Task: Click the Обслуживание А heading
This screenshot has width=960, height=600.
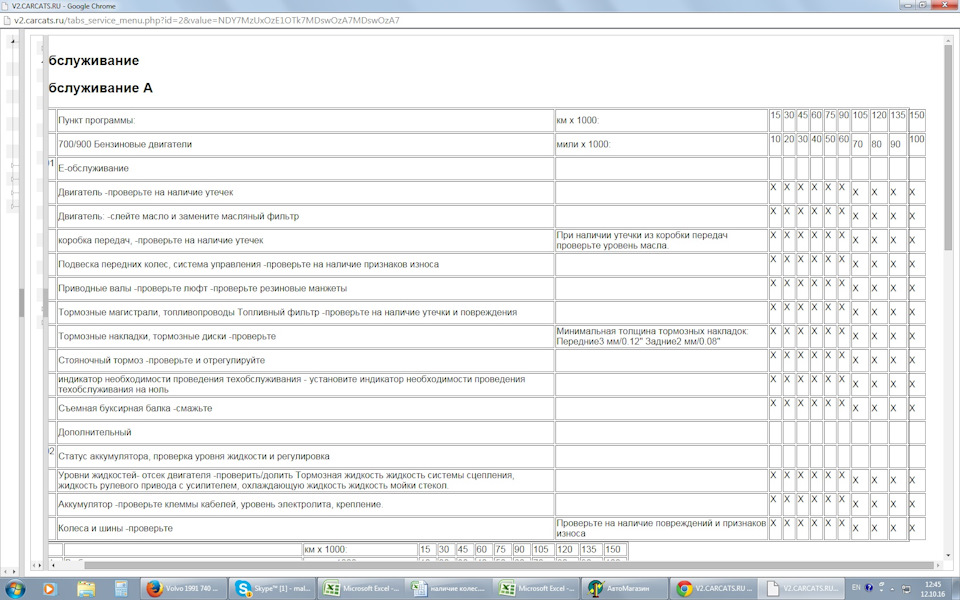Action: tap(100, 88)
